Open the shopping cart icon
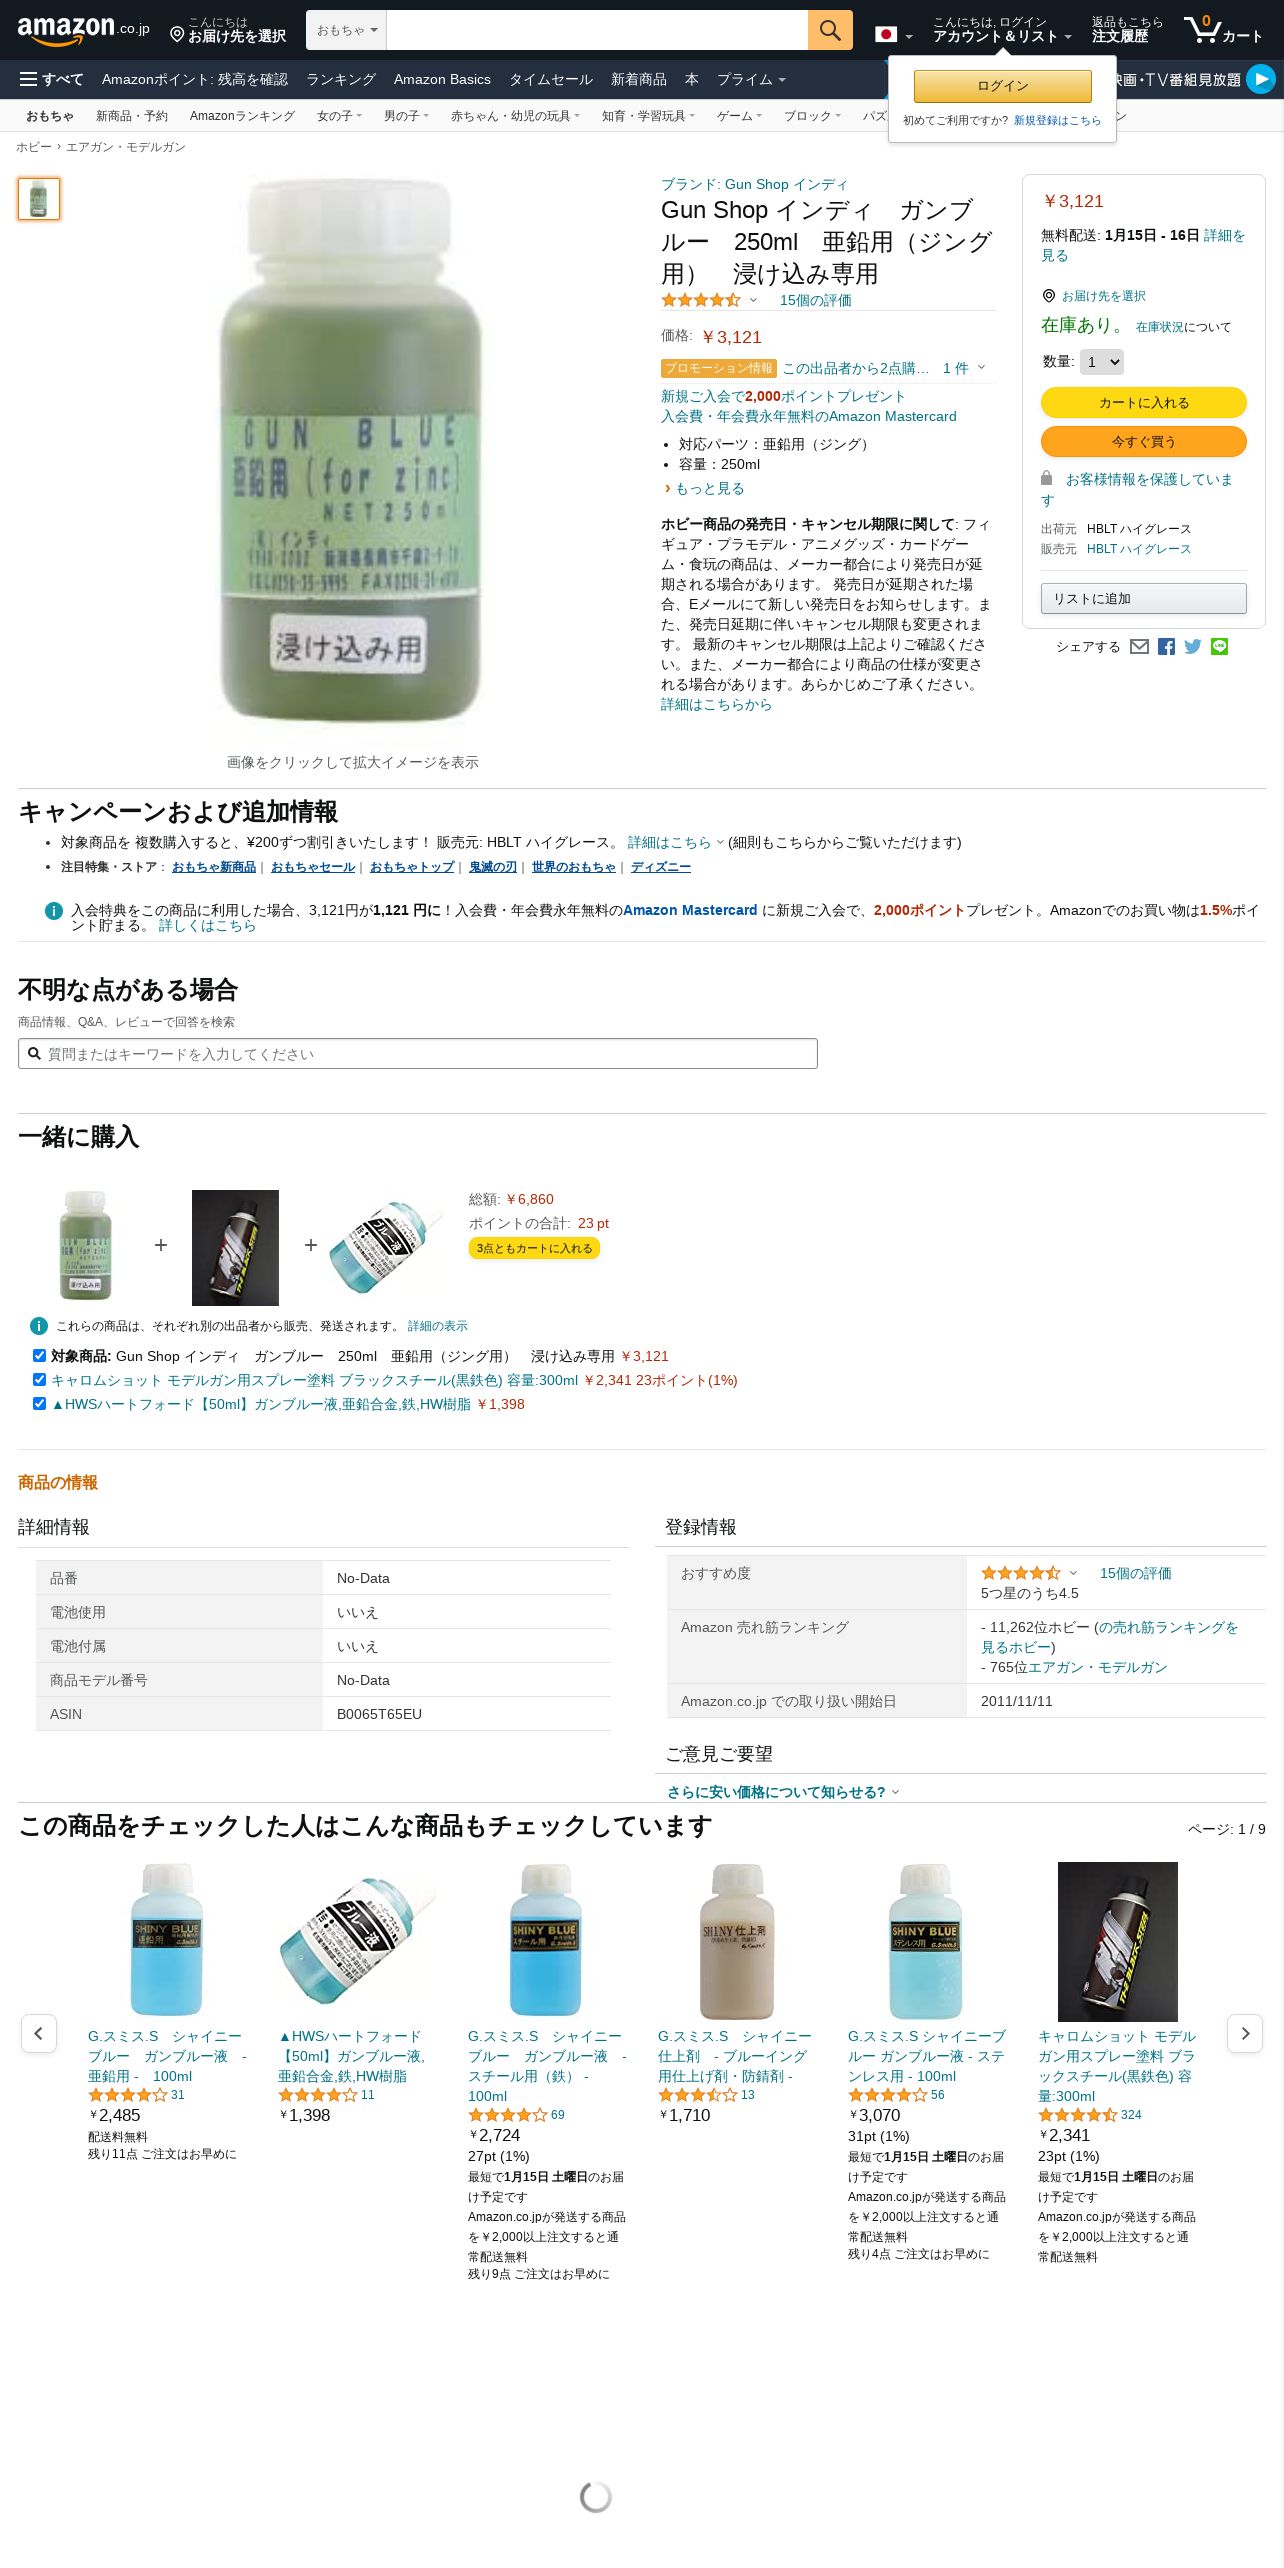 (1223, 30)
